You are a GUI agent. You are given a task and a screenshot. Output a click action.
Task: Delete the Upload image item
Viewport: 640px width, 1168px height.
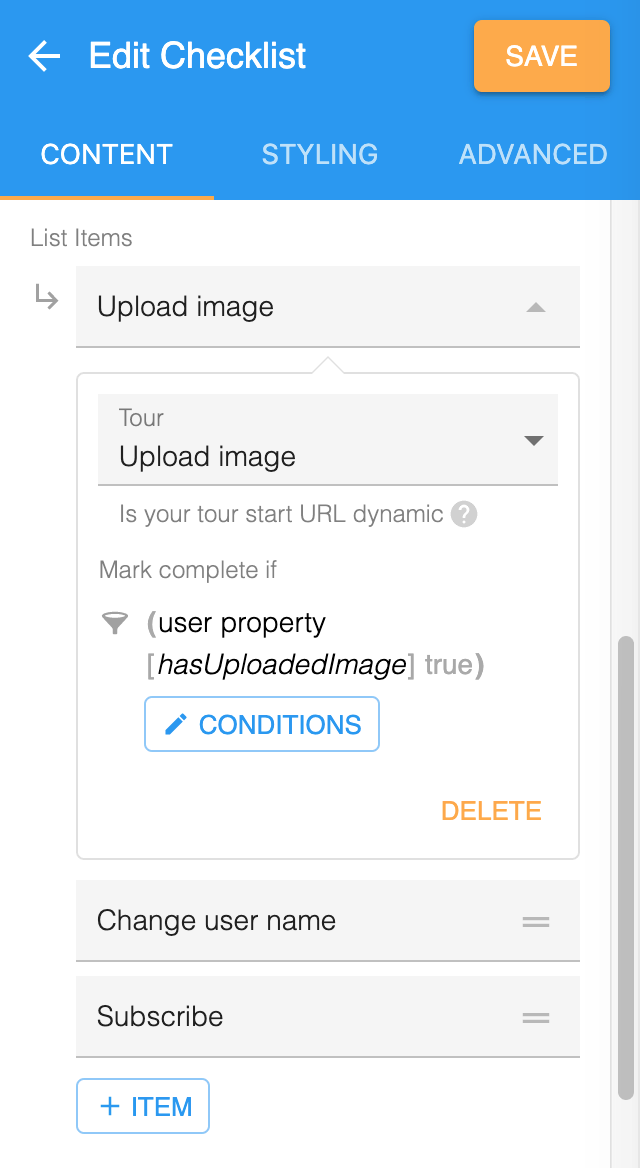point(491,810)
